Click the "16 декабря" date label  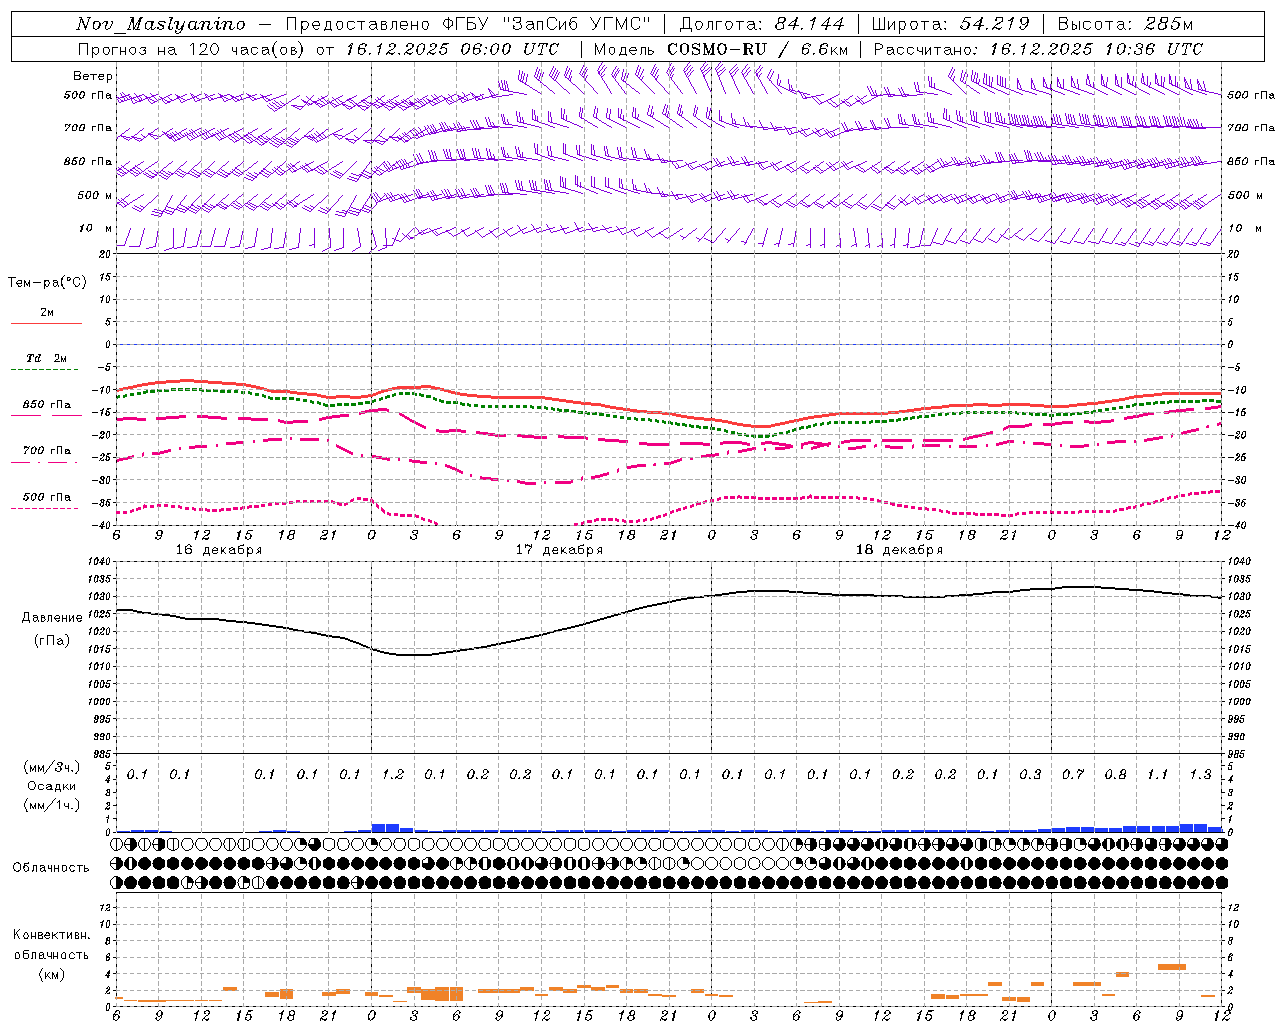(x=219, y=550)
